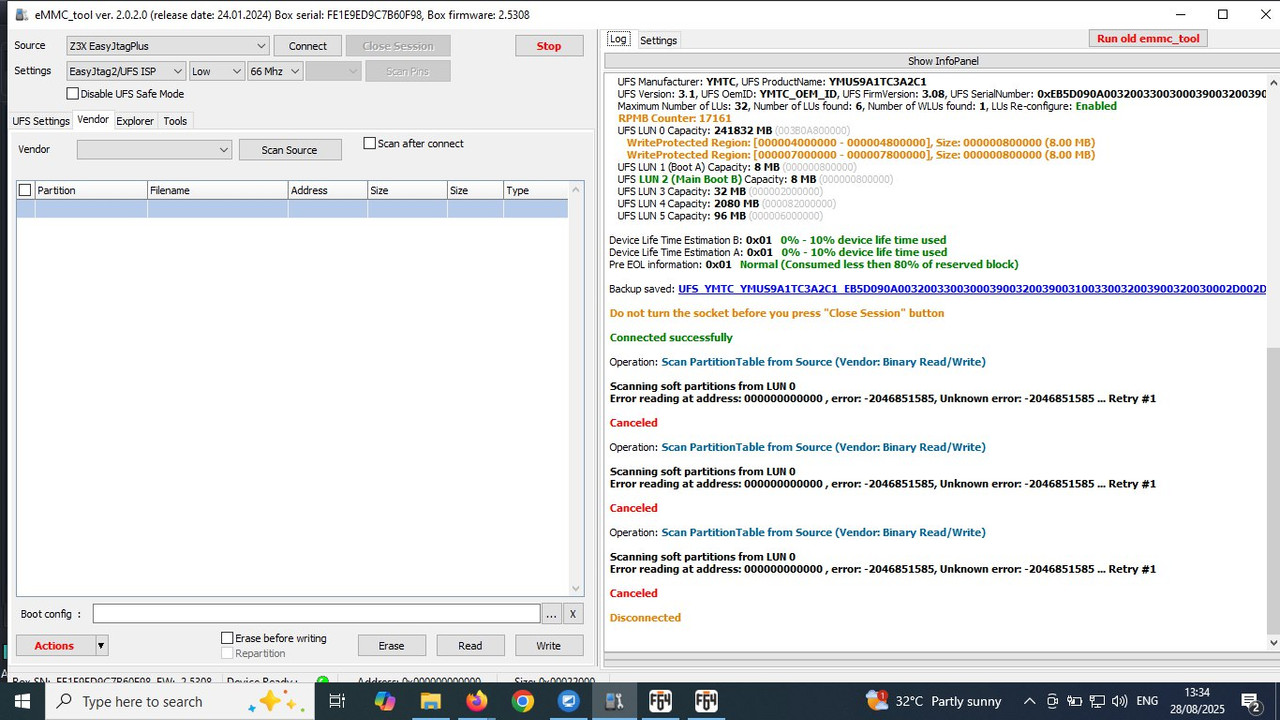Image resolution: width=1280 pixels, height=720 pixels.
Task: Open the notification center icon
Action: pos(1250,701)
